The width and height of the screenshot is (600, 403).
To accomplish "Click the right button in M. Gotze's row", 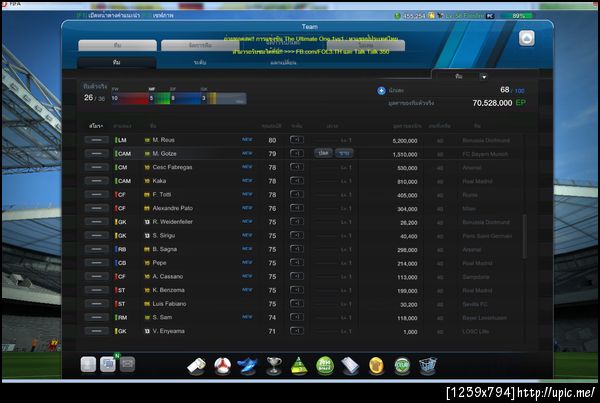I will [x=344, y=153].
